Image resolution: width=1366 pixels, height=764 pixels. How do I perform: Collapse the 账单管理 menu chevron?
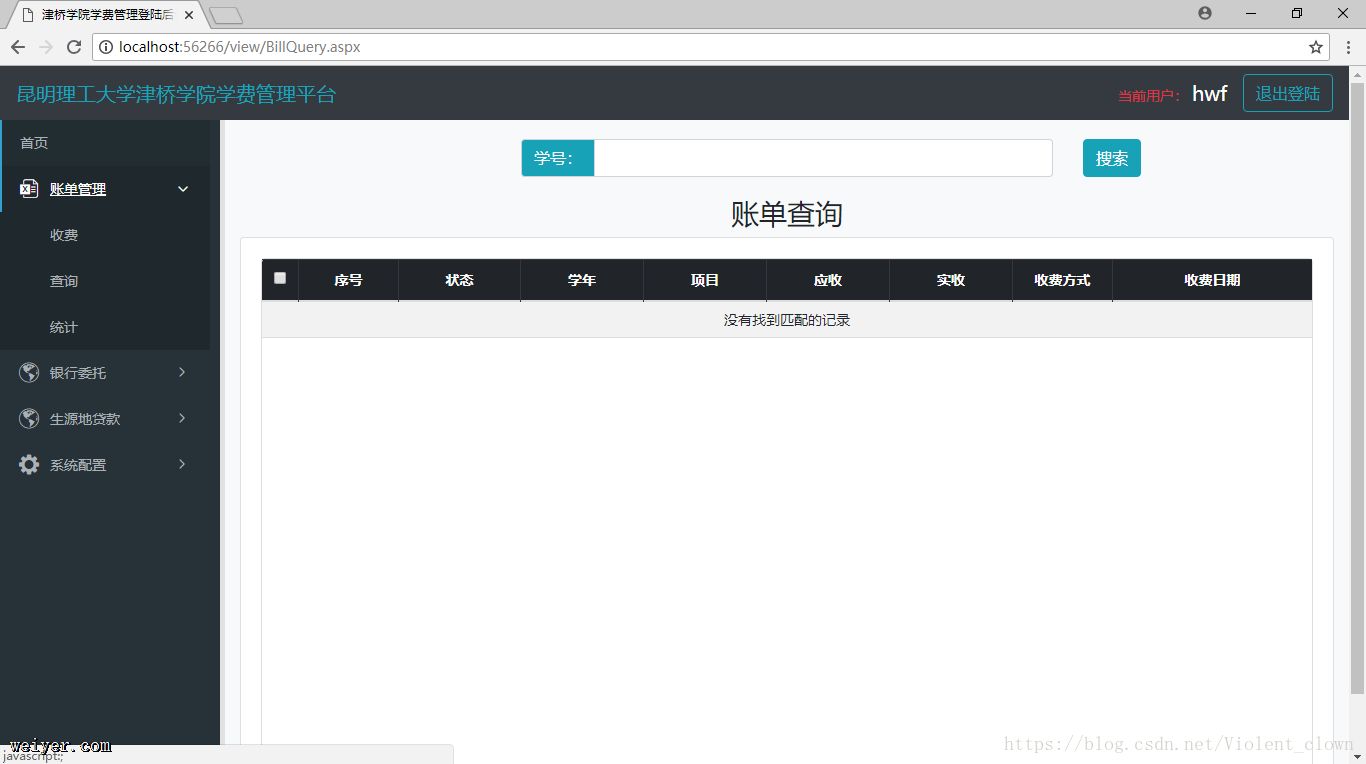click(x=183, y=189)
